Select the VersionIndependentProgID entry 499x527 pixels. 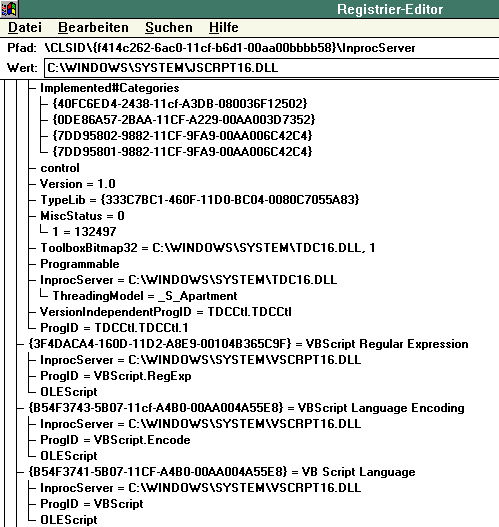166,312
